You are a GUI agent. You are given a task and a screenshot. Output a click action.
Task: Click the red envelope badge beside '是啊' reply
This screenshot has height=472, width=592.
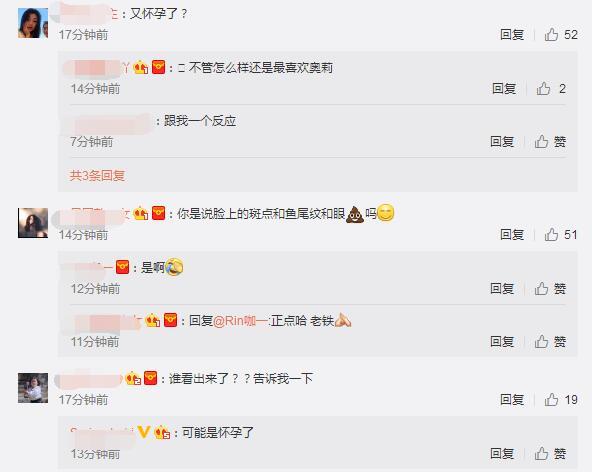(x=122, y=267)
